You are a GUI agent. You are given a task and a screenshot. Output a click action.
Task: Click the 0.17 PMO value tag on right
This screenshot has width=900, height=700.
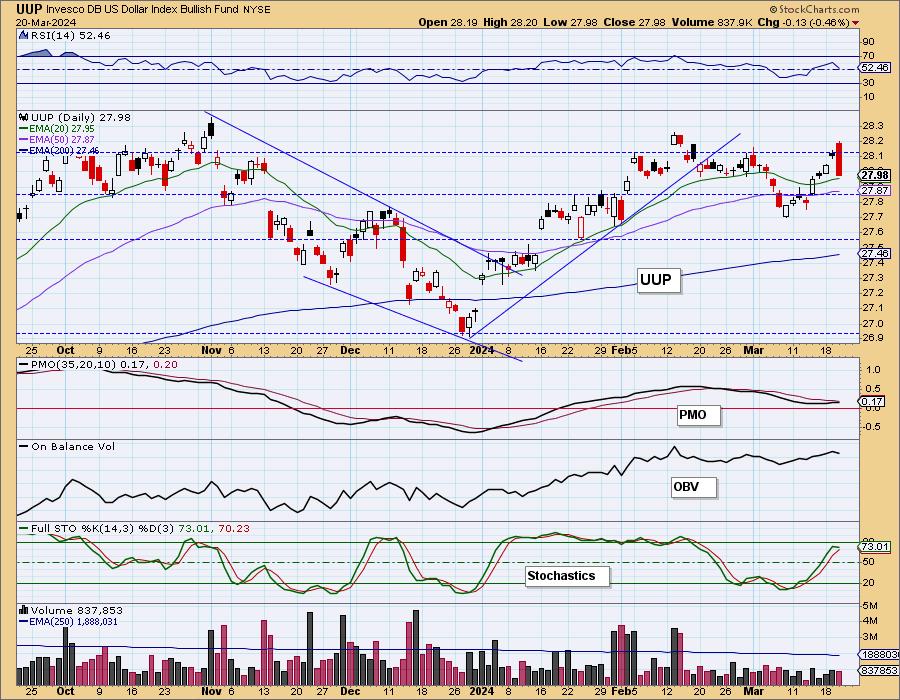coord(872,402)
